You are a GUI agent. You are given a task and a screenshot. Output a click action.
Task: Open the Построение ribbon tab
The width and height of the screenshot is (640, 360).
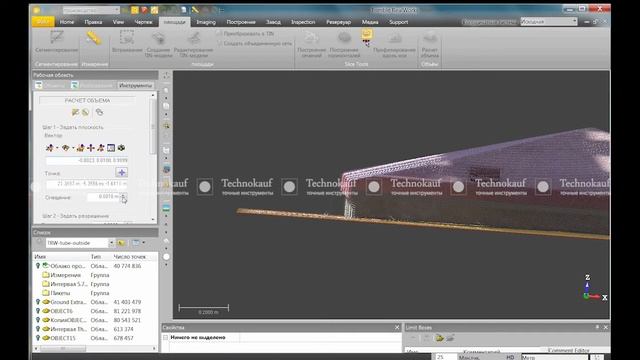coord(241,22)
